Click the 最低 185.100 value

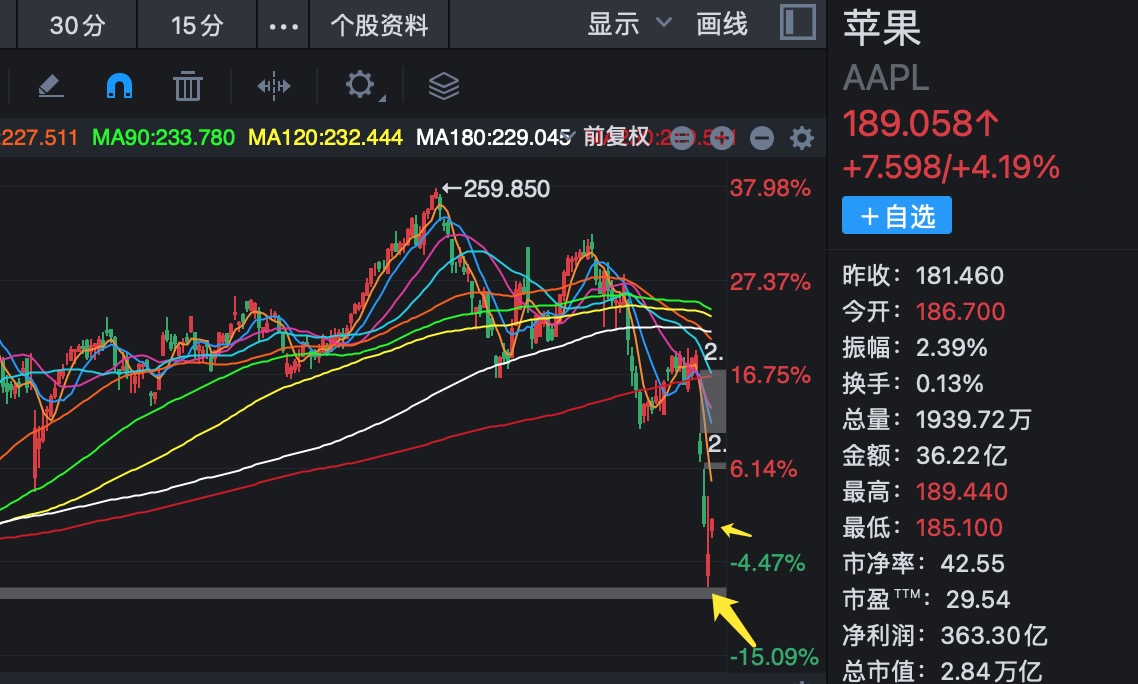click(959, 528)
